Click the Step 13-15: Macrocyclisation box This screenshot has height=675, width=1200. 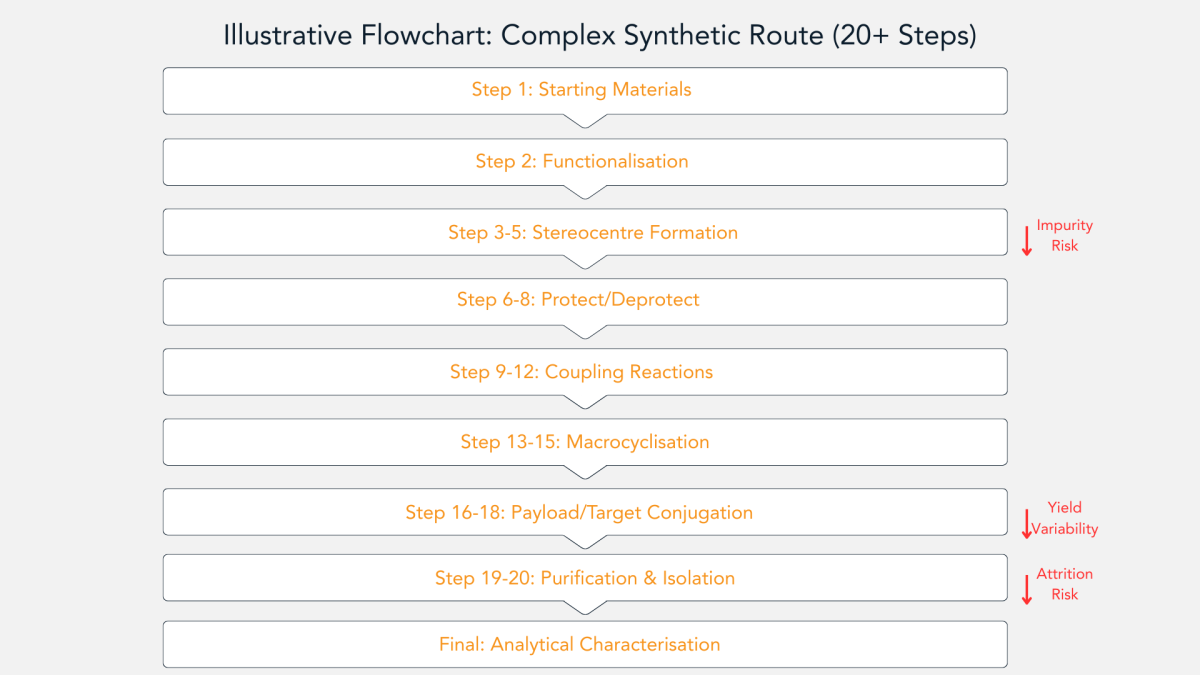pos(585,442)
